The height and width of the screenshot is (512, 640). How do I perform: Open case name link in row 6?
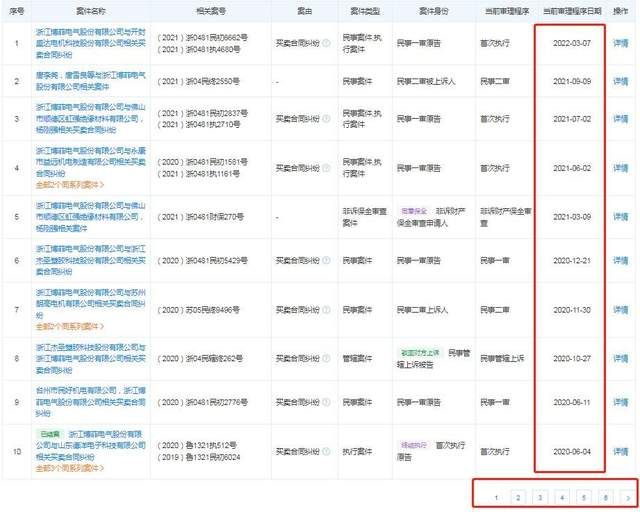click(91, 260)
